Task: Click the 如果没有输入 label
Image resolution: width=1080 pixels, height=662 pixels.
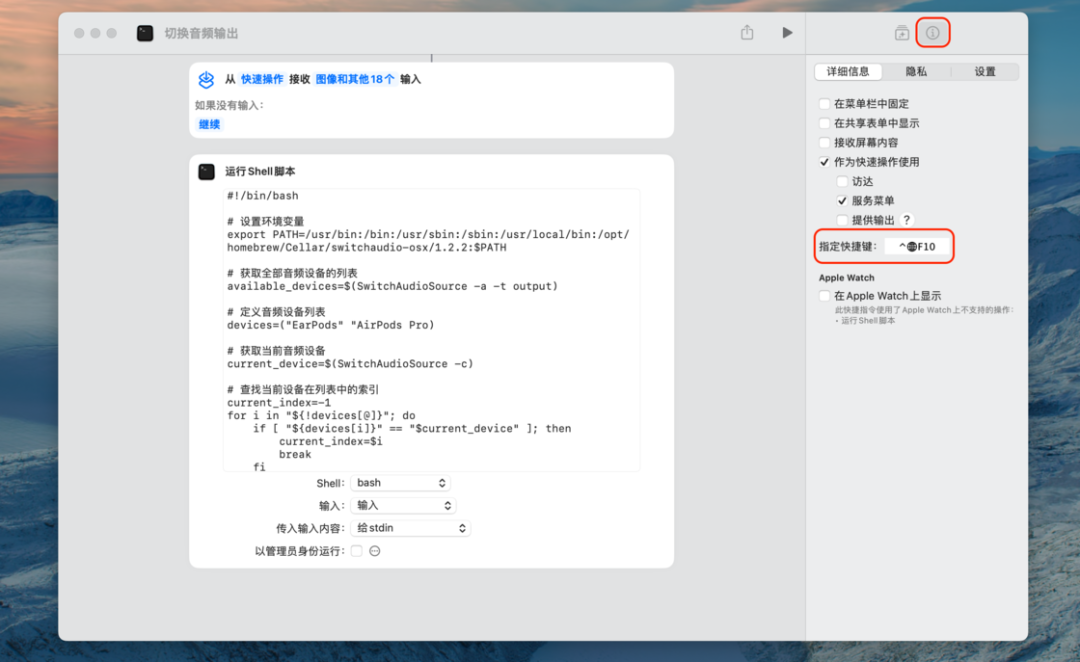Action: (x=229, y=105)
